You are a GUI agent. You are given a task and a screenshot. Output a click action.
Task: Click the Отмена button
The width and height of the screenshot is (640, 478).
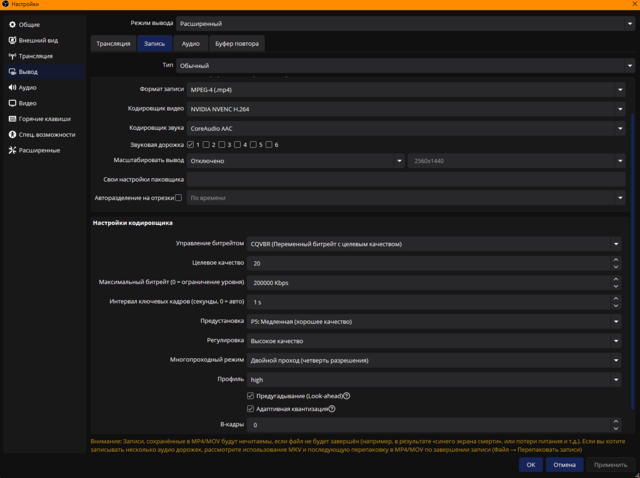(564, 465)
